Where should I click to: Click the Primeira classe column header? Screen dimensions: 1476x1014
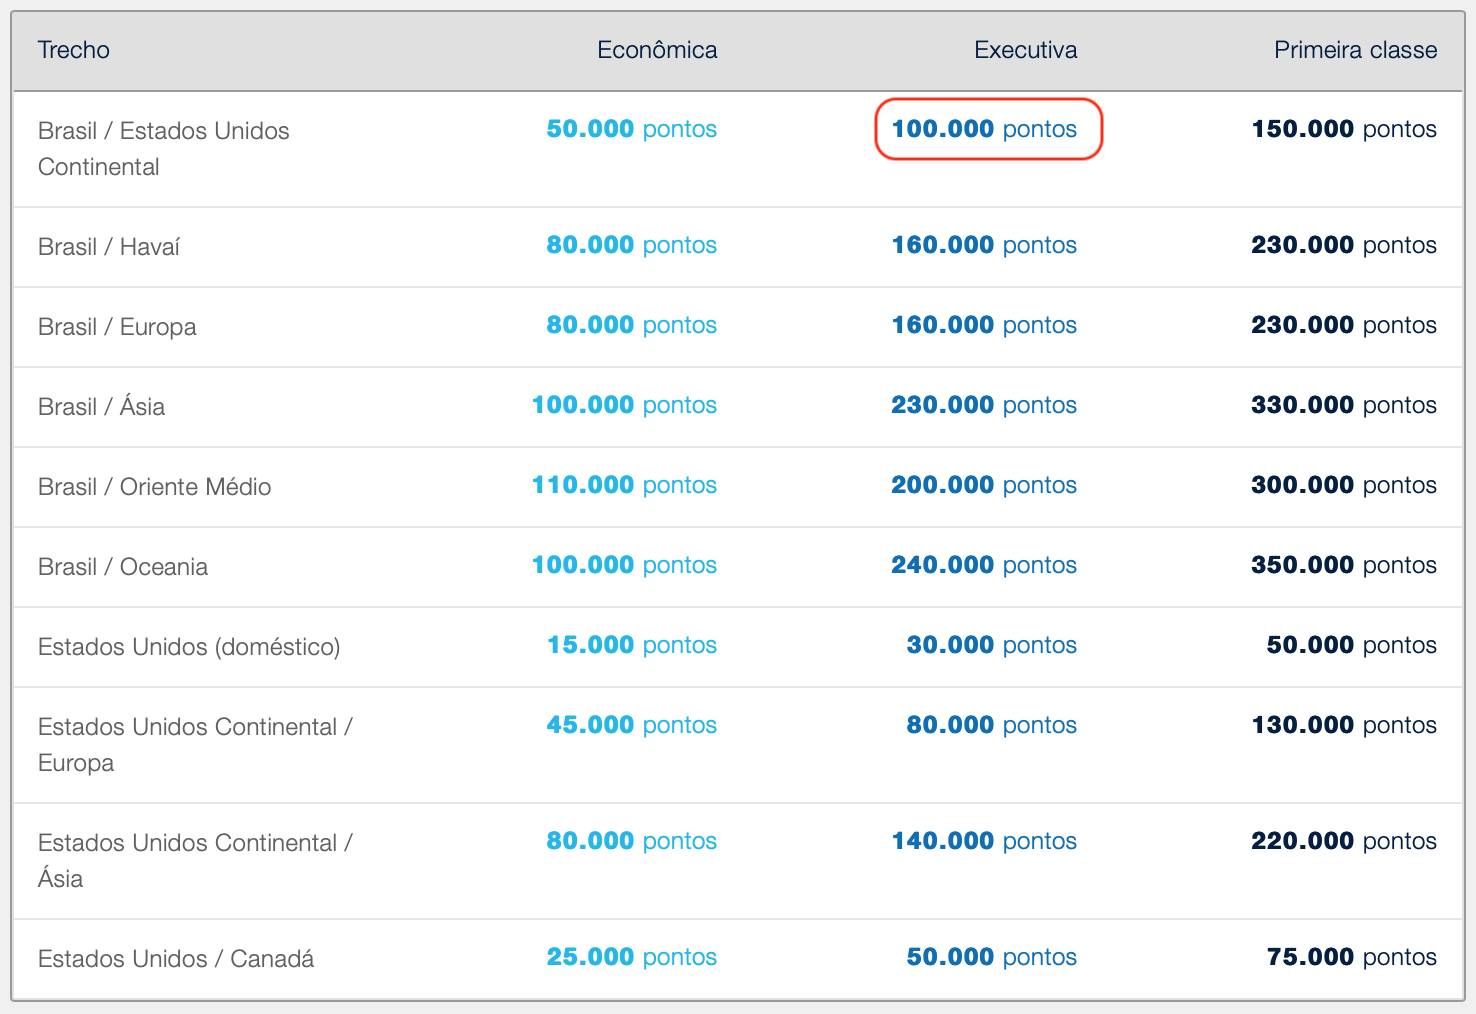[x=1355, y=50]
